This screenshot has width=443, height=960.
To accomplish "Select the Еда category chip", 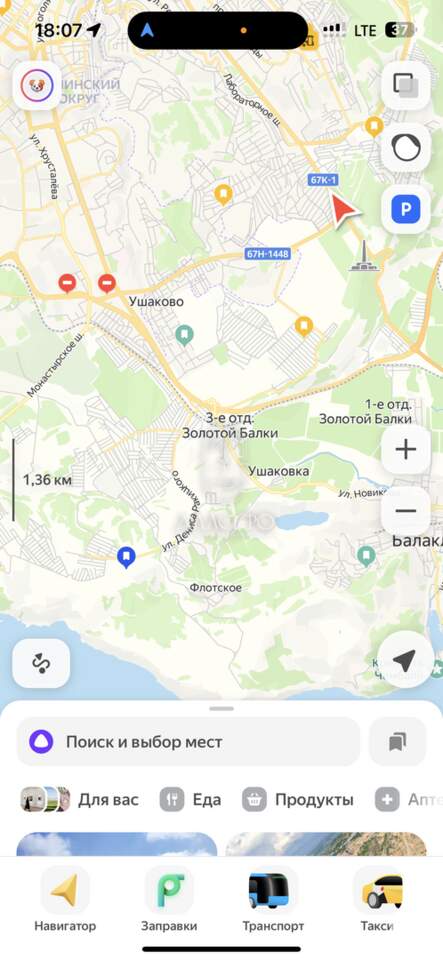I will [x=190, y=800].
